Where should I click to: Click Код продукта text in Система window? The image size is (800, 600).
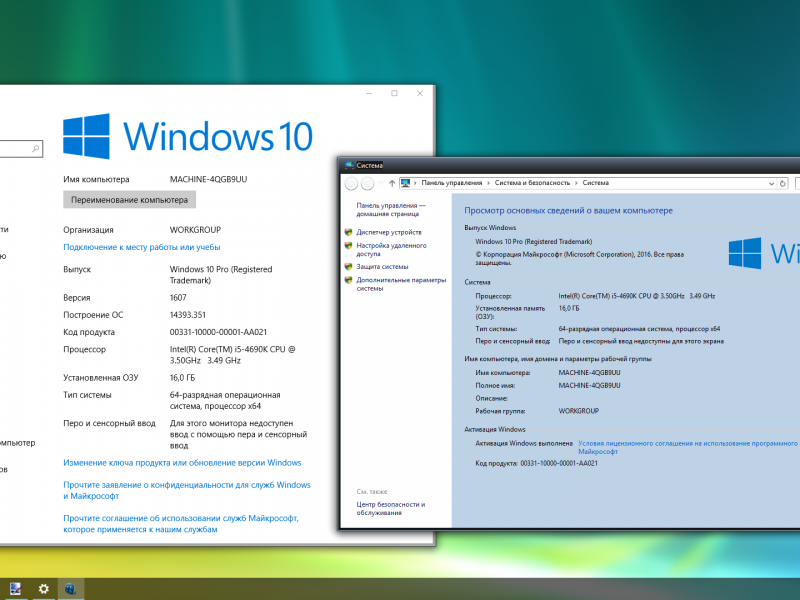coord(536,463)
